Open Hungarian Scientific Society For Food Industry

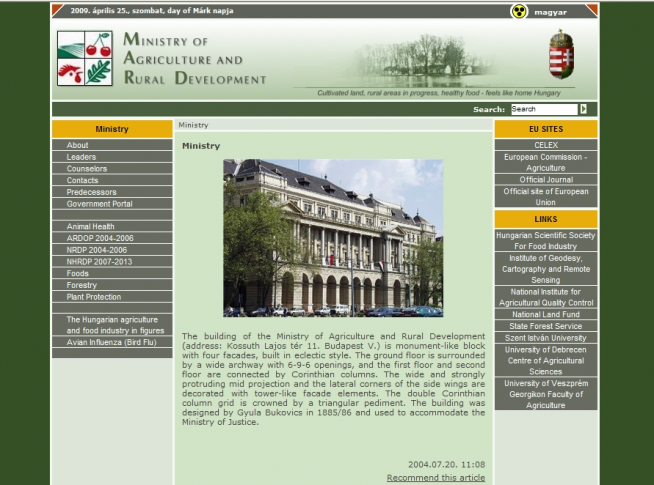(546, 241)
